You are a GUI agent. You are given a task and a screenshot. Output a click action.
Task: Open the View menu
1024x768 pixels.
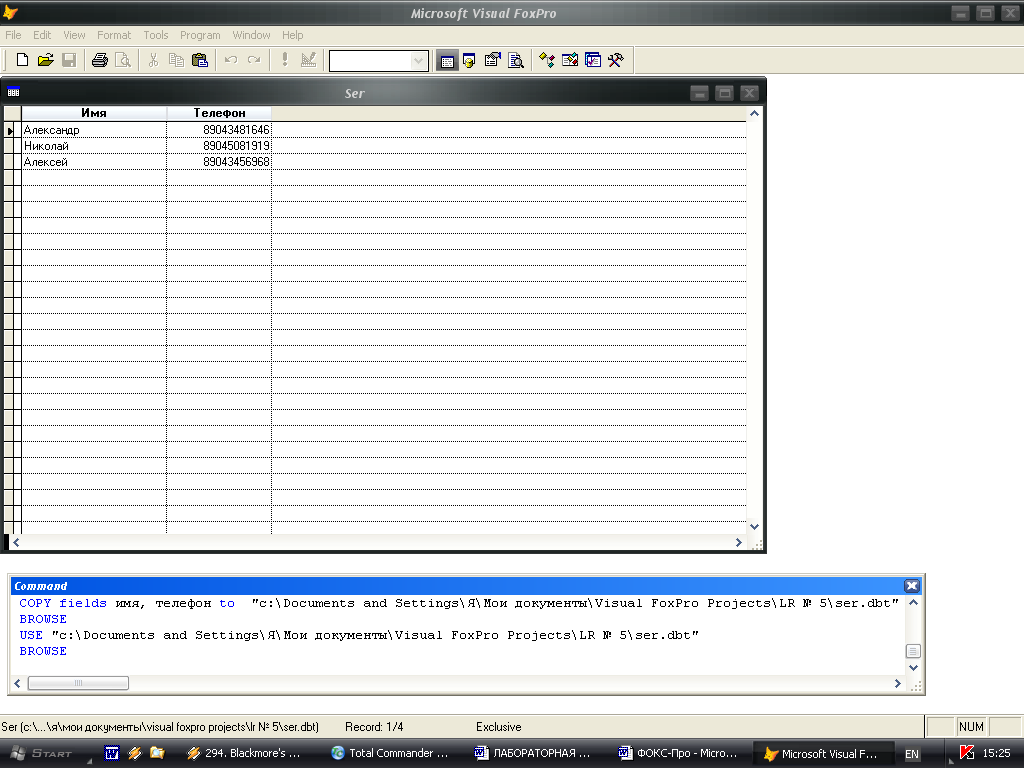pyautogui.click(x=74, y=35)
